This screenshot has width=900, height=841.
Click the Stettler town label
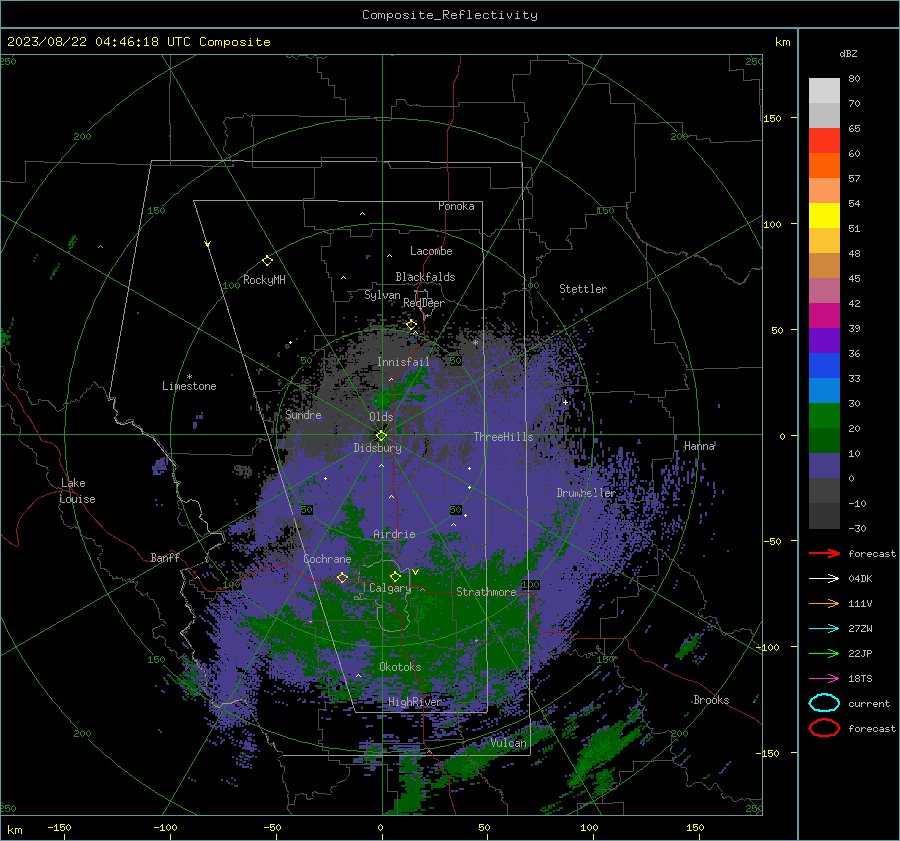coord(583,289)
